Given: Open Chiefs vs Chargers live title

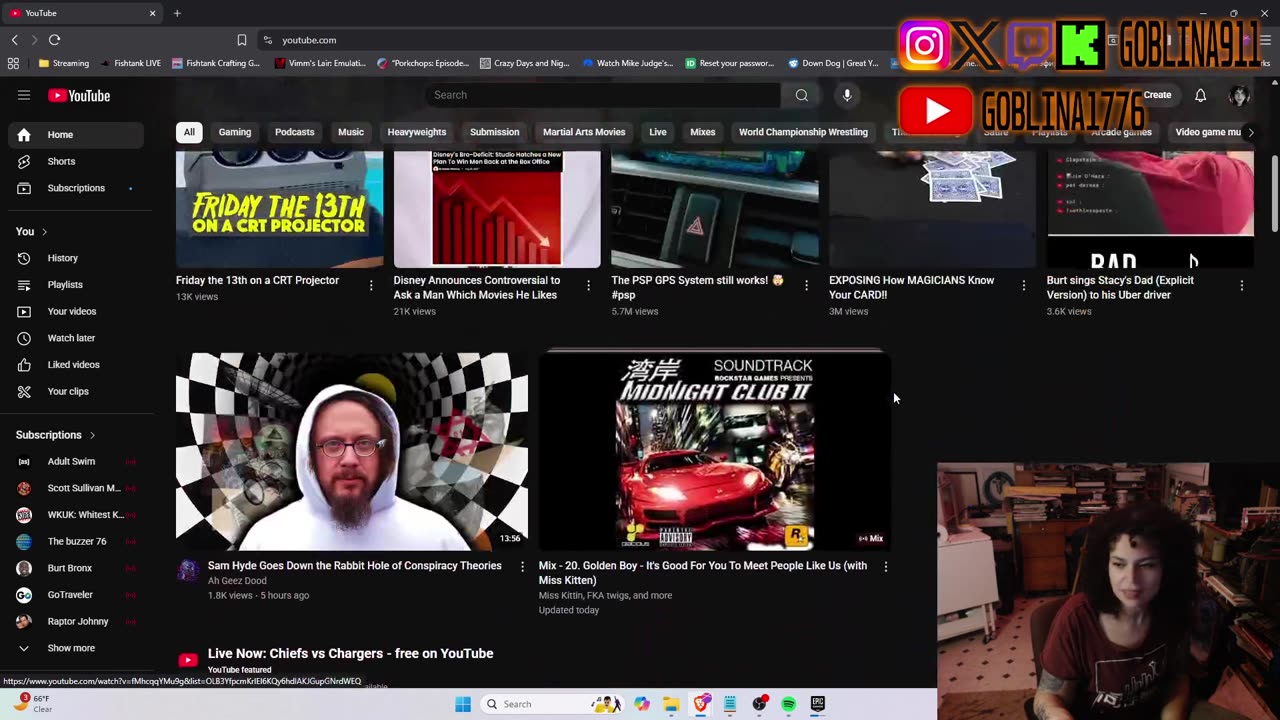Looking at the screenshot, I should pos(350,653).
